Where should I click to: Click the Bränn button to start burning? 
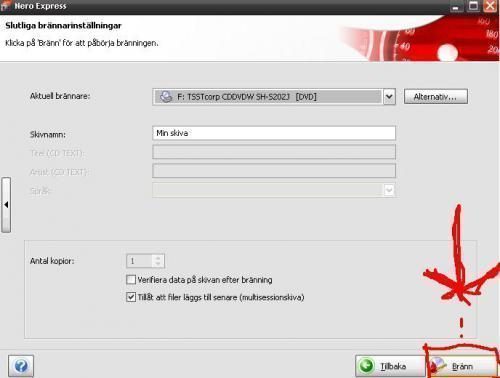click(x=462, y=366)
